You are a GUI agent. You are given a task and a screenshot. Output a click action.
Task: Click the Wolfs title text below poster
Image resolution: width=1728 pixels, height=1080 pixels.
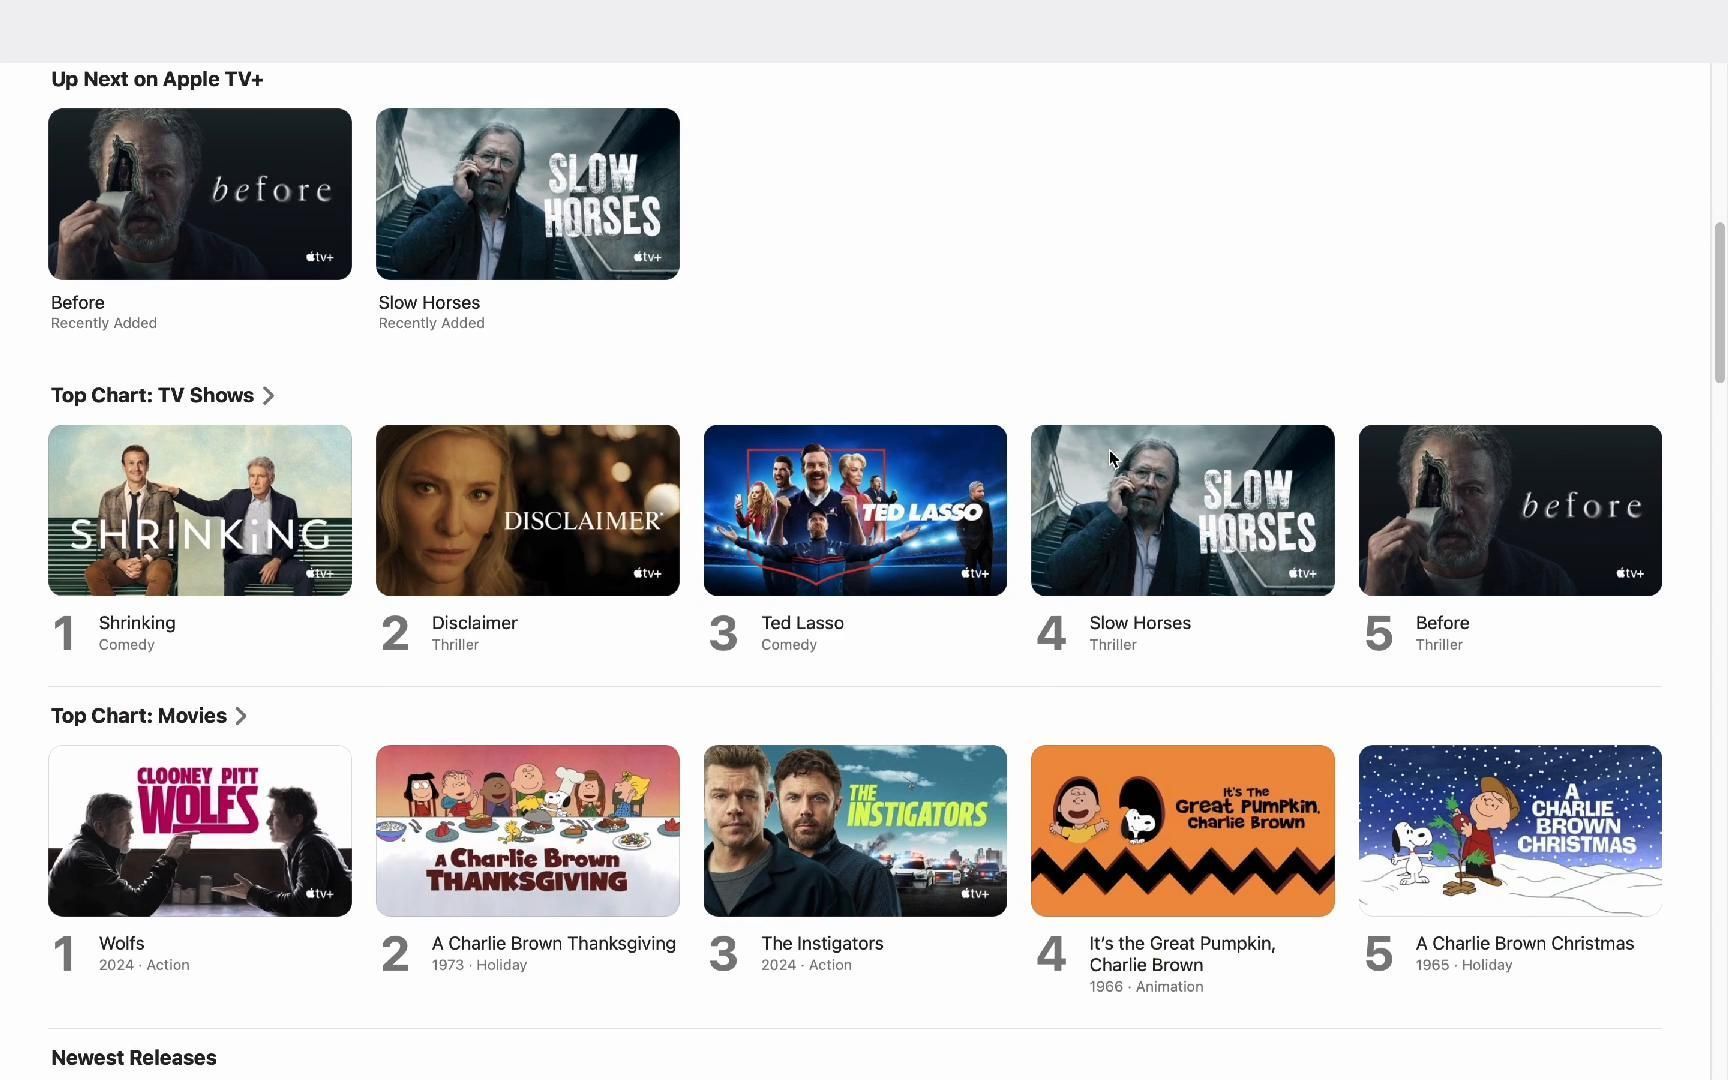tap(122, 944)
